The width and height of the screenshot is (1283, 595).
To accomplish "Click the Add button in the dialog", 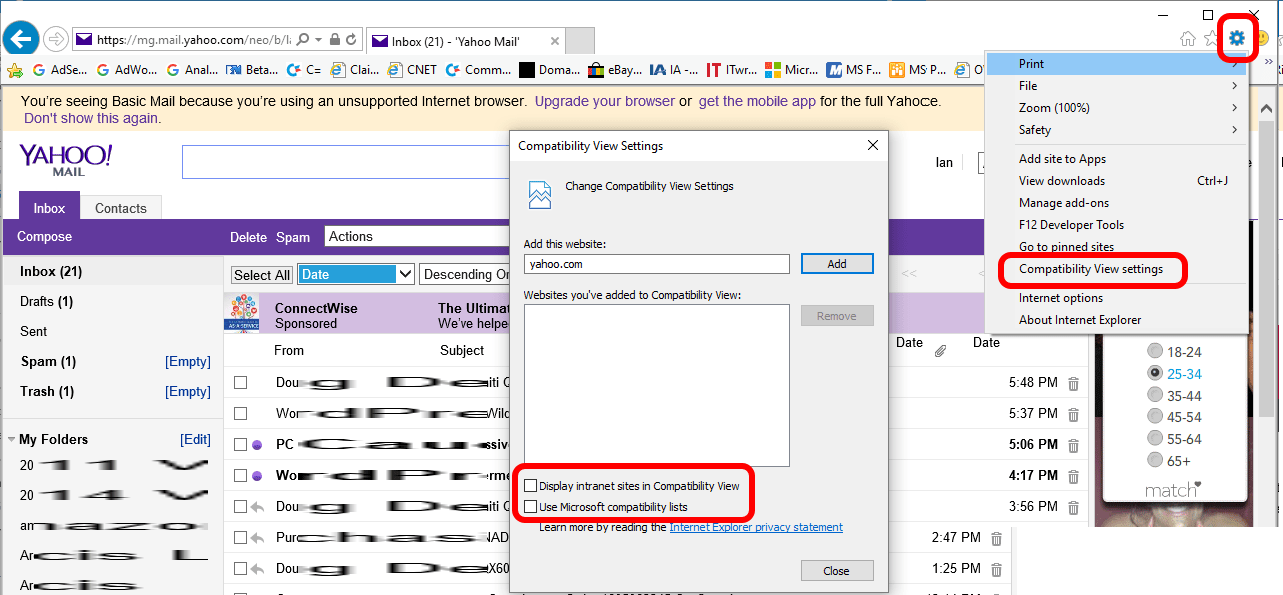I will click(836, 264).
